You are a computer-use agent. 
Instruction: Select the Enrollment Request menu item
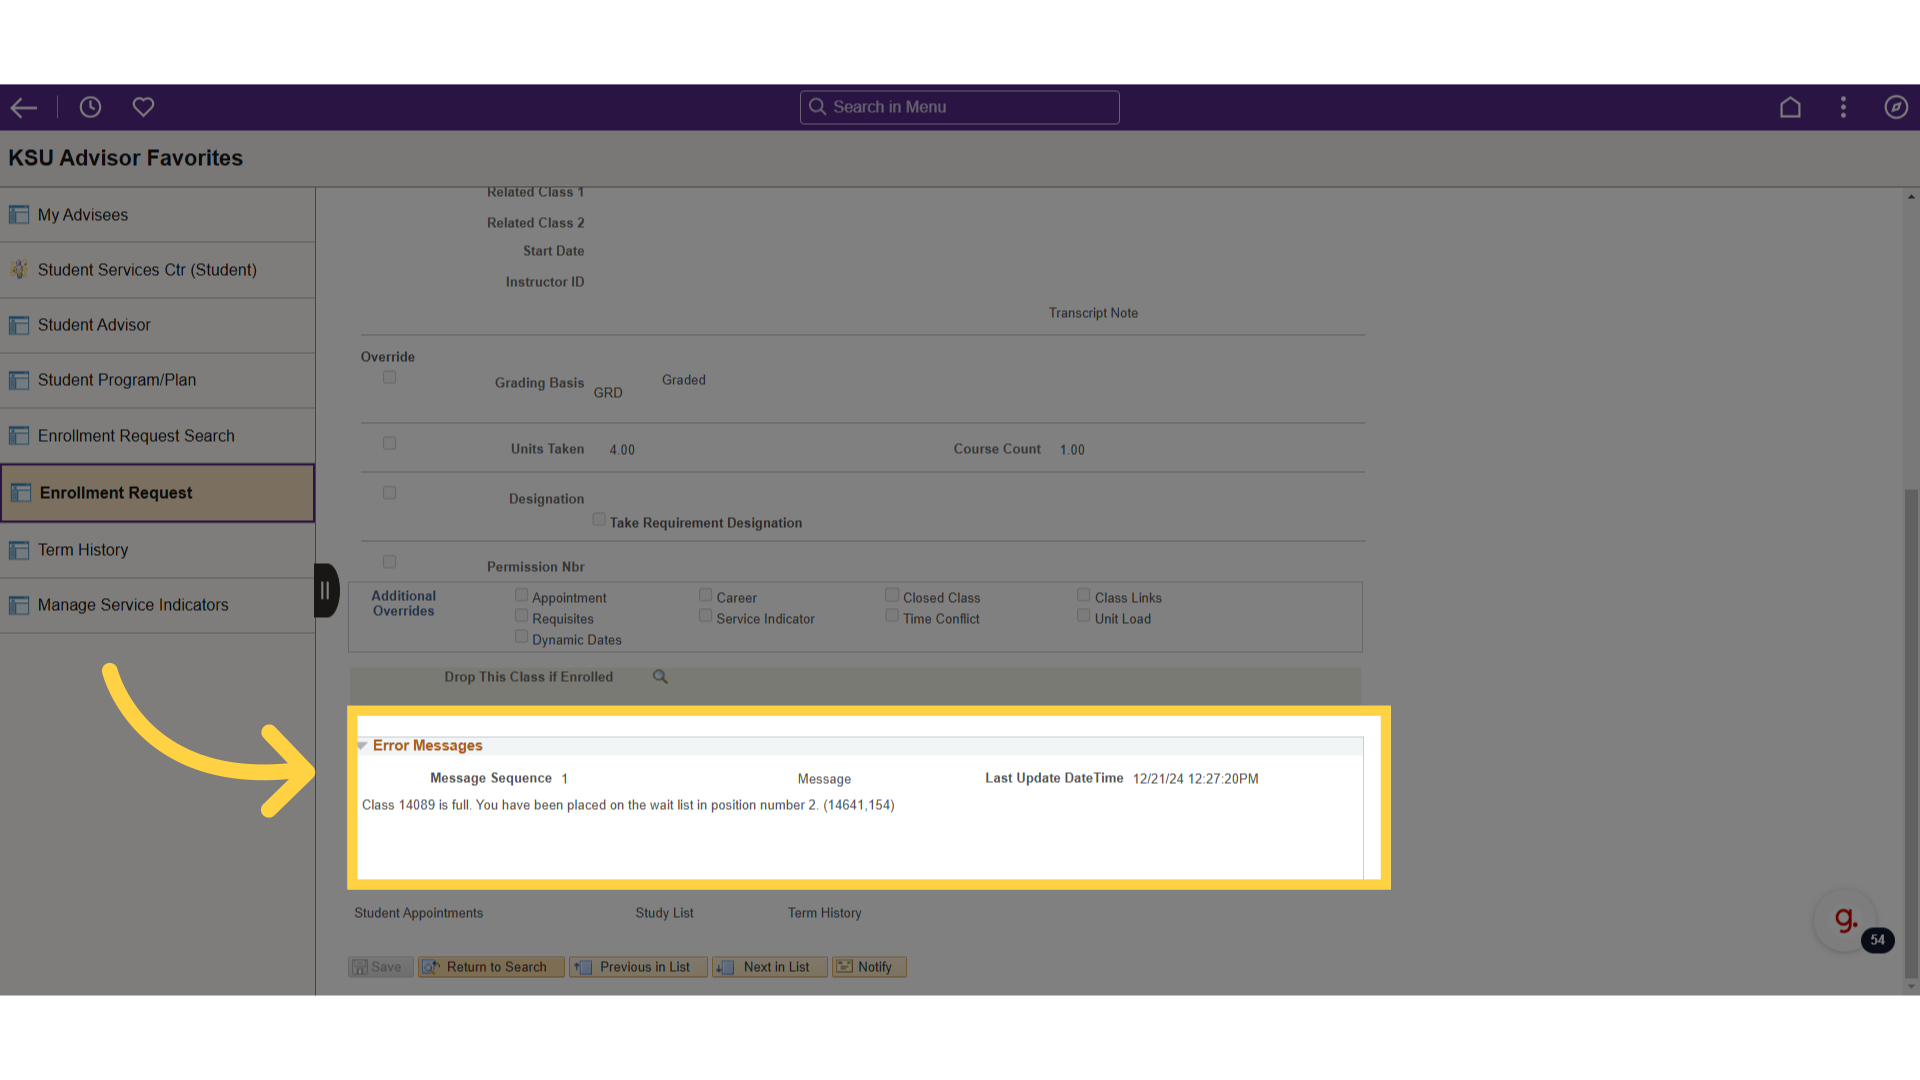click(157, 493)
